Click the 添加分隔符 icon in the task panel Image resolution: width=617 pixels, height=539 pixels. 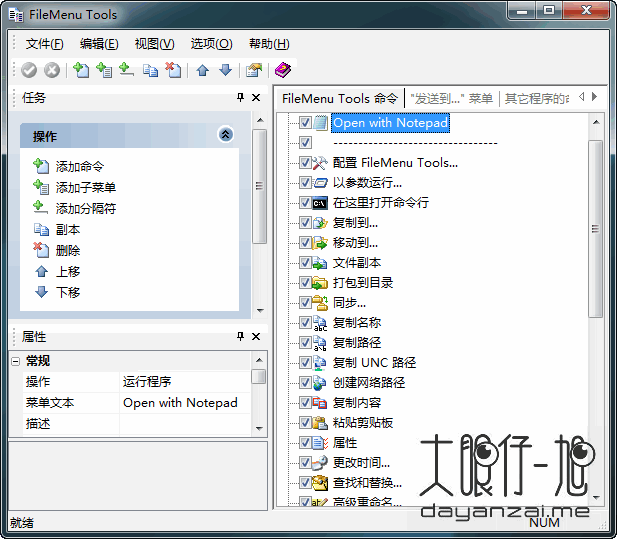pyautogui.click(x=41, y=207)
